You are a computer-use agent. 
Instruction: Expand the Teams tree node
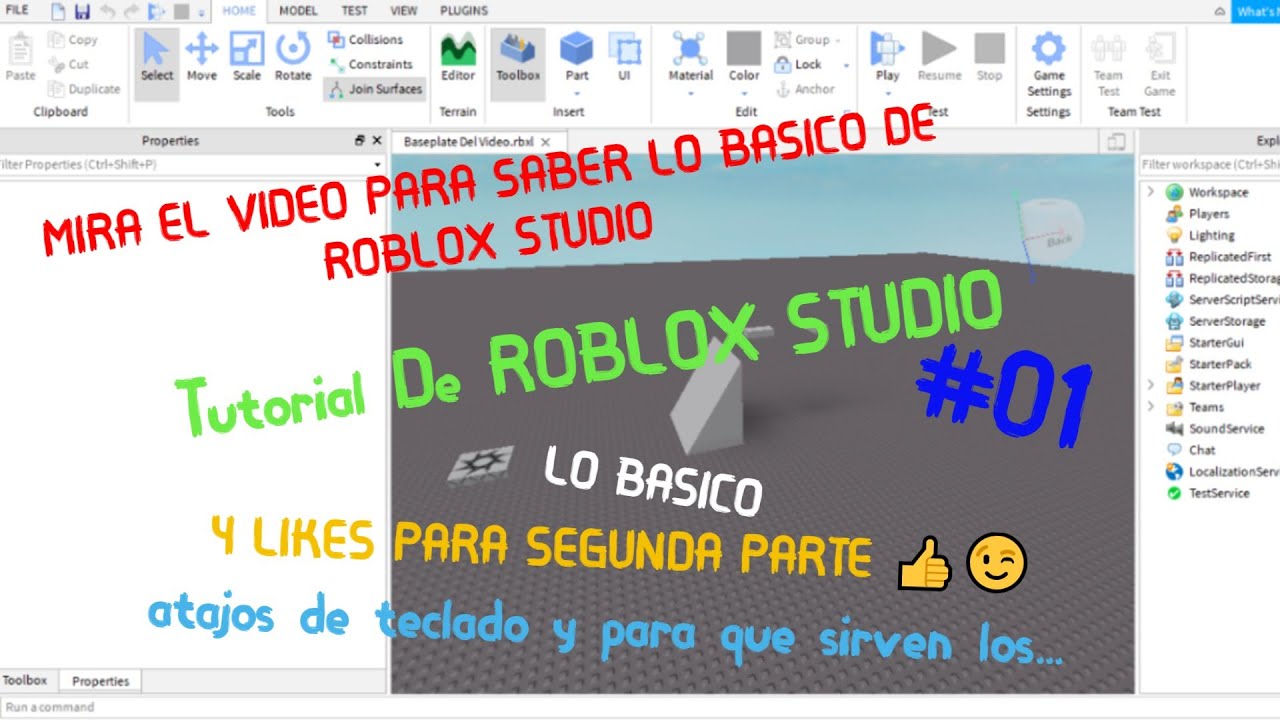click(1151, 407)
